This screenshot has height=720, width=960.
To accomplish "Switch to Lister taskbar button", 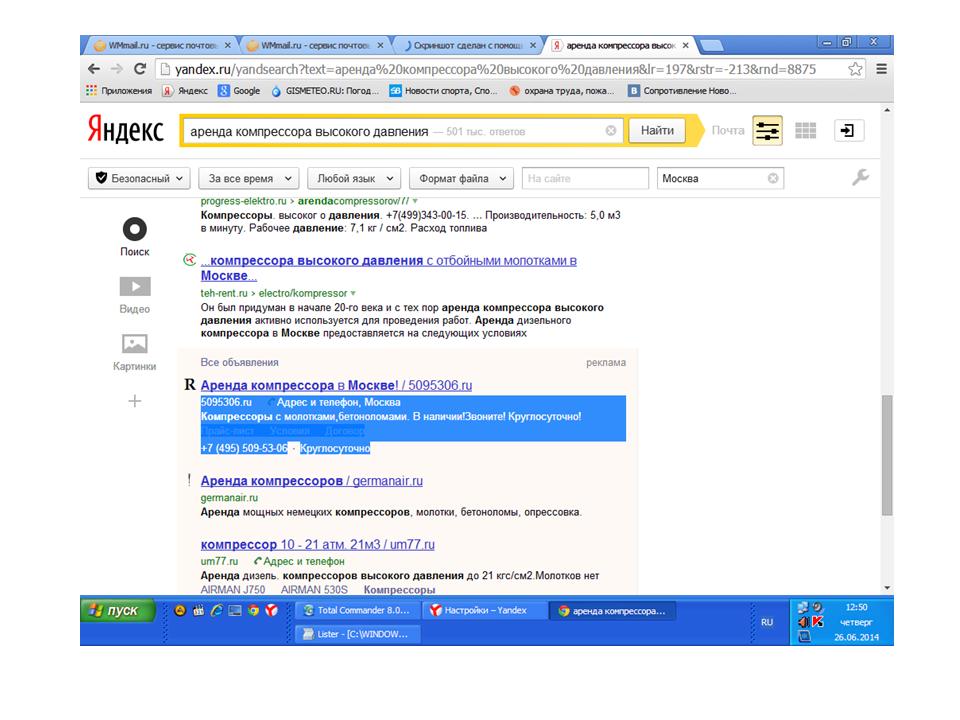I will [x=359, y=634].
